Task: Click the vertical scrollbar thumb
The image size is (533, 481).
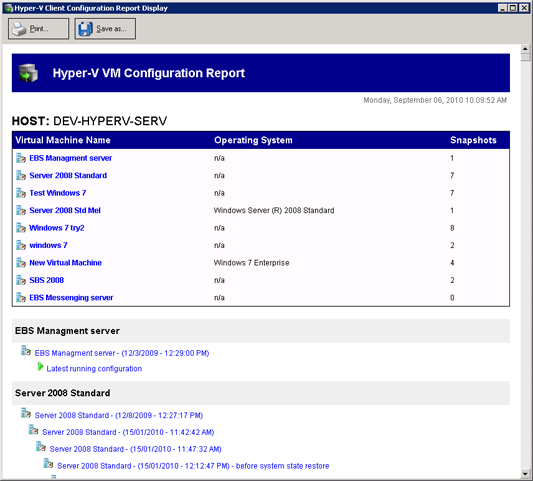Action: point(525,57)
